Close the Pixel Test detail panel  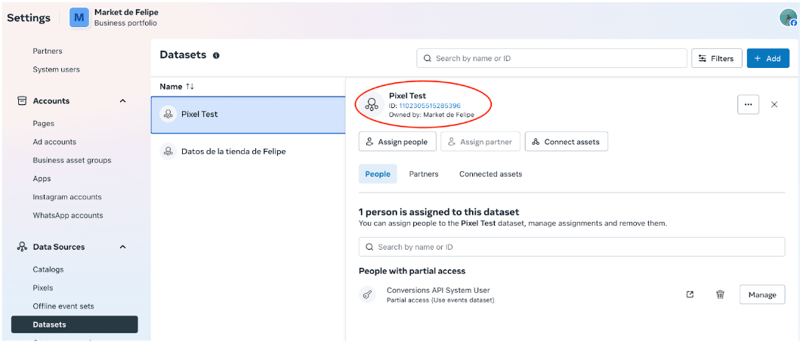click(x=774, y=104)
